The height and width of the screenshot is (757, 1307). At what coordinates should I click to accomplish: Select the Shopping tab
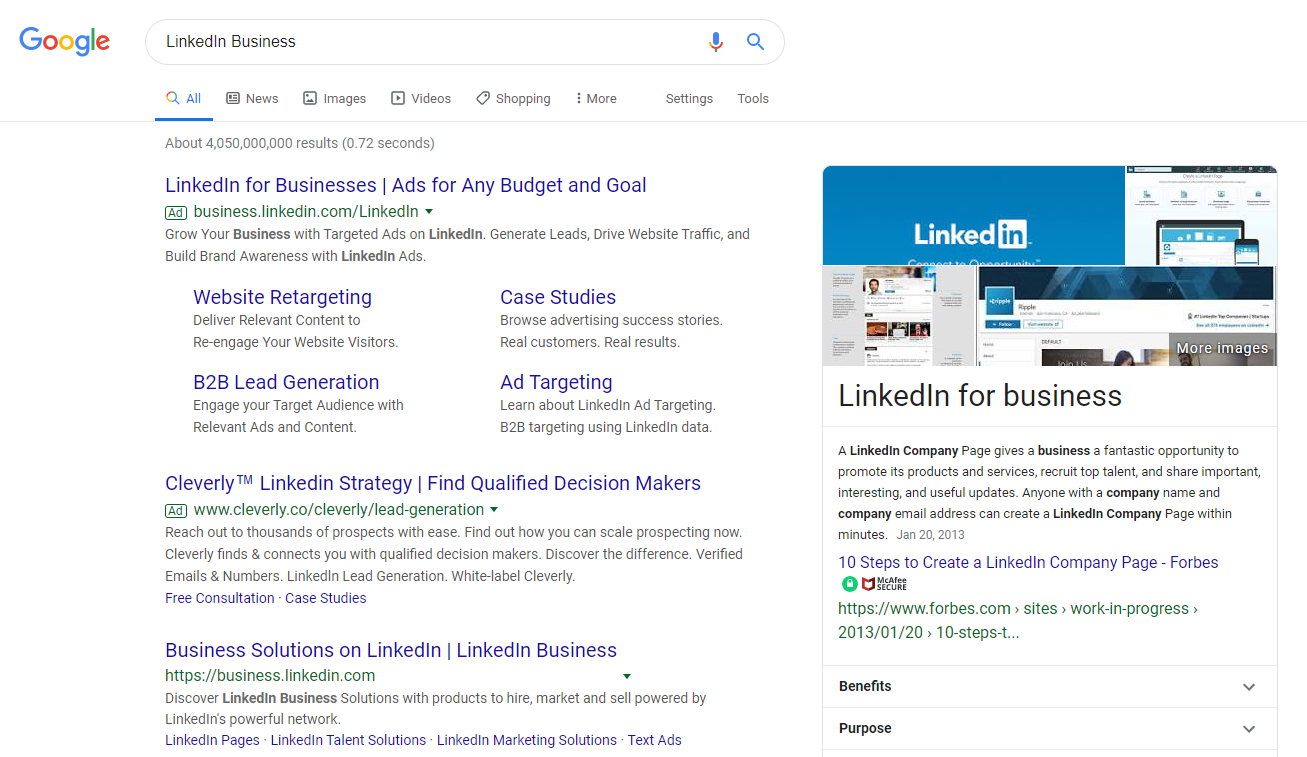[x=513, y=98]
